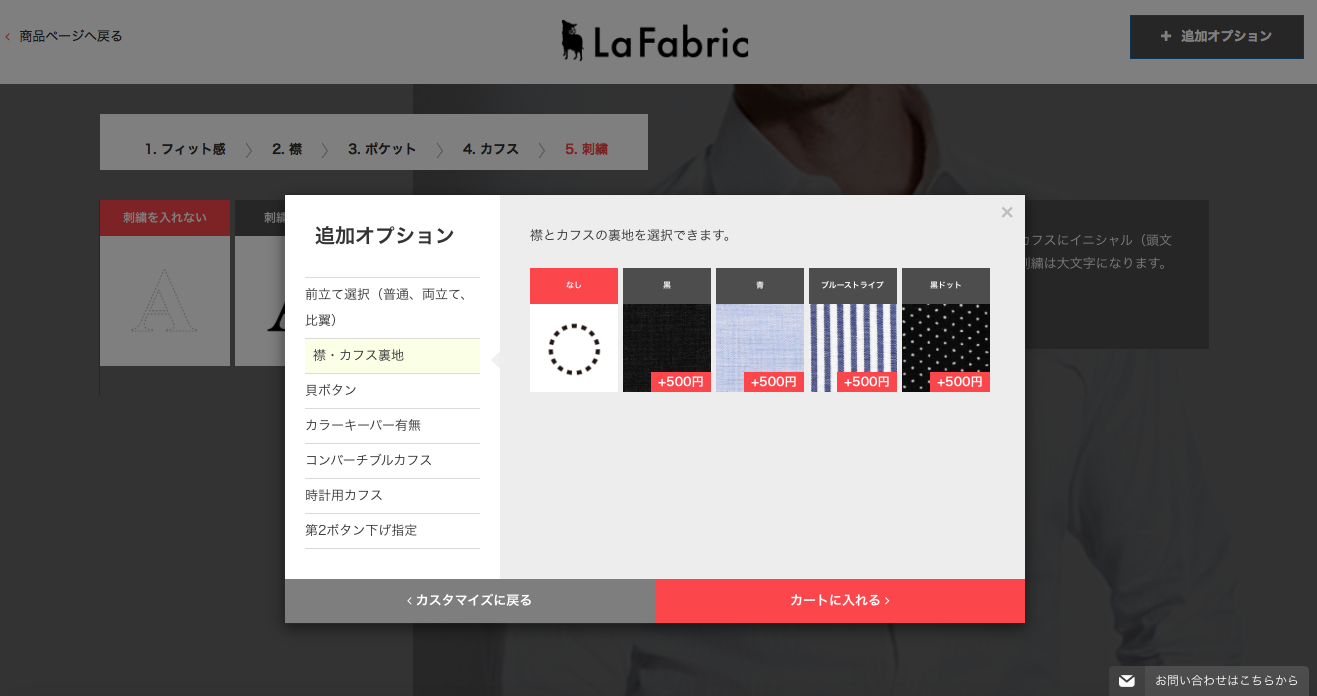The width and height of the screenshot is (1317, 696).
Task: Click the LaFabric logo
Action: coord(655,41)
